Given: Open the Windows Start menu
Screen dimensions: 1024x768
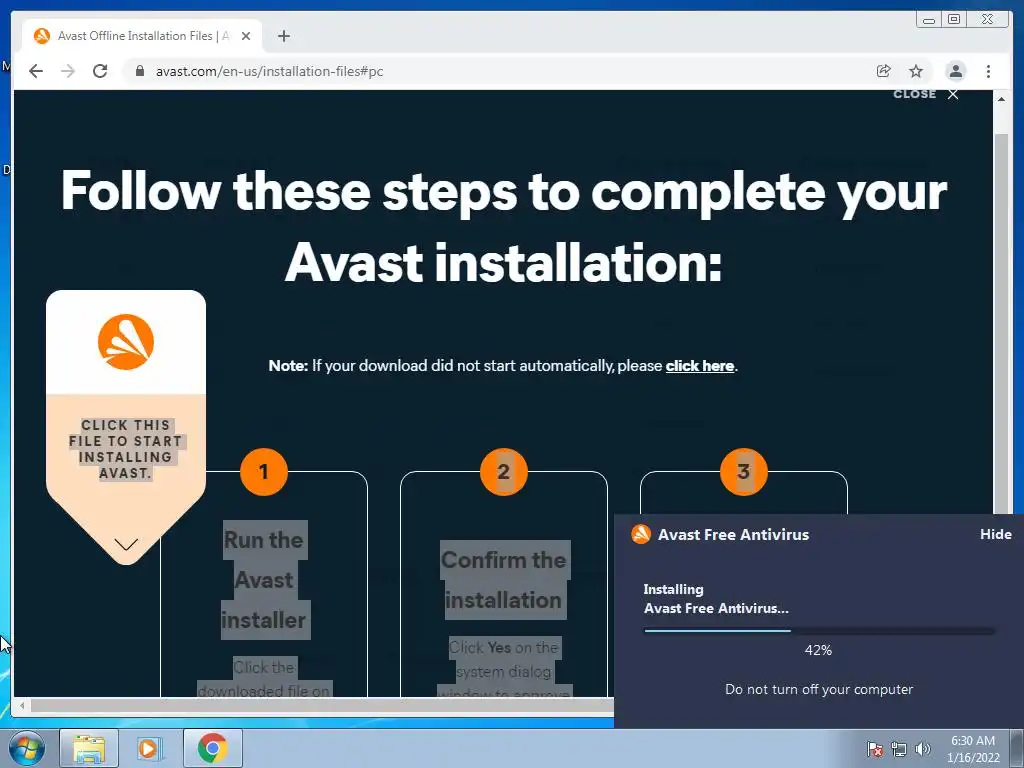Looking at the screenshot, I should tap(26, 748).
